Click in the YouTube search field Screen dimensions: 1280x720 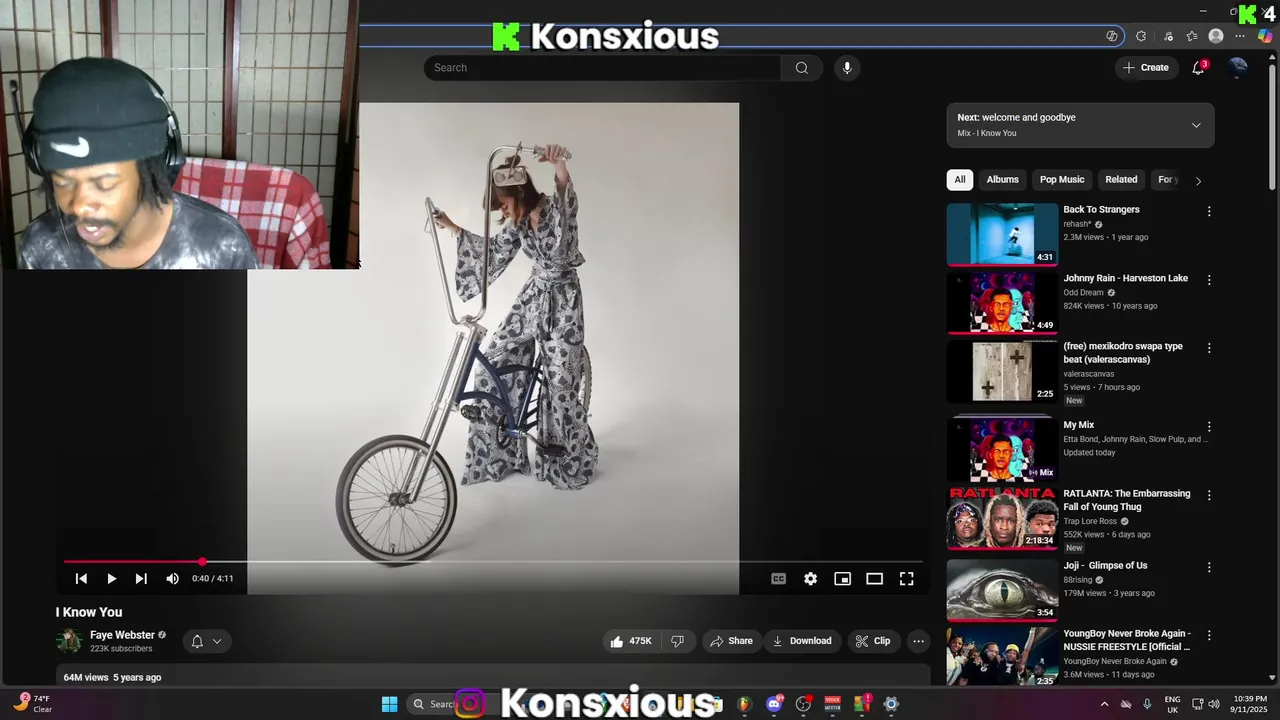click(602, 68)
